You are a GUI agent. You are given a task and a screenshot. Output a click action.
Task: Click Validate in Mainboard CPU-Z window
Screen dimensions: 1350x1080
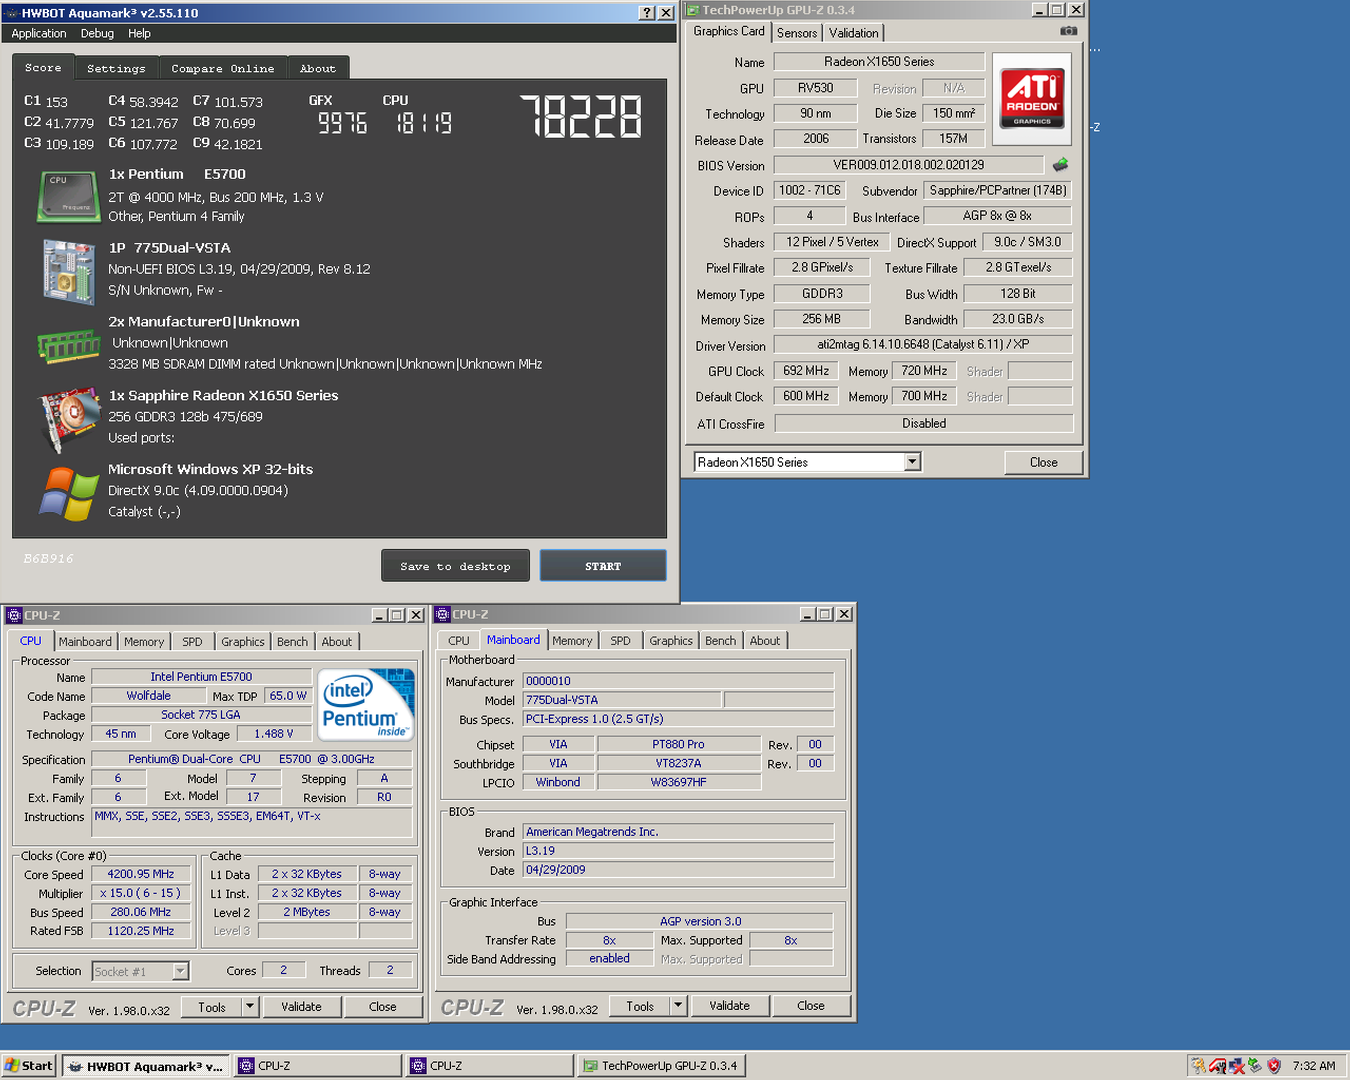729,1006
